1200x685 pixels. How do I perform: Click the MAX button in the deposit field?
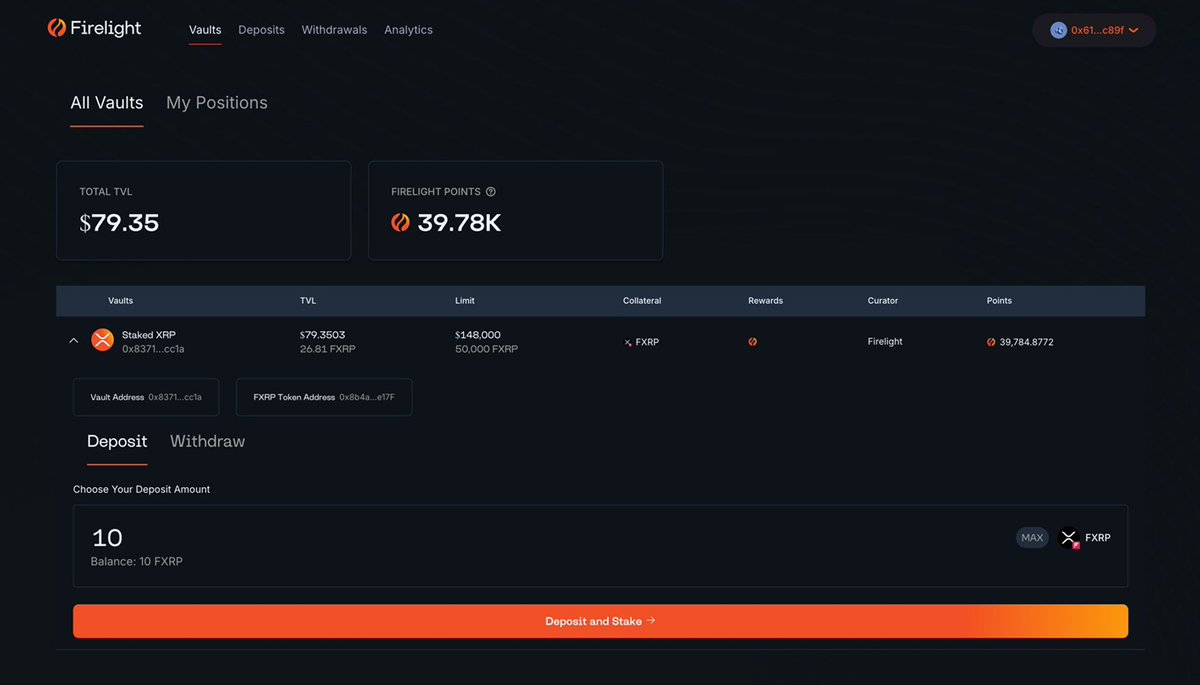click(x=1032, y=537)
